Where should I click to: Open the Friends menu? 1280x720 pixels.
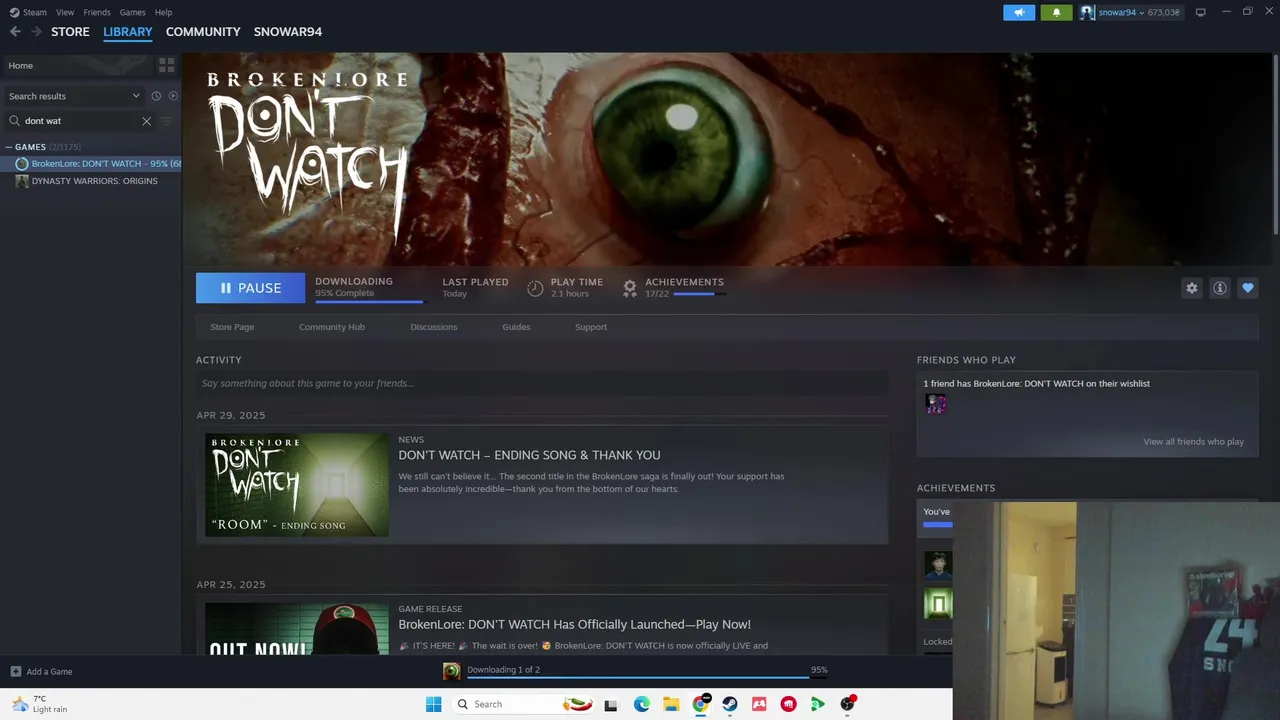point(97,12)
